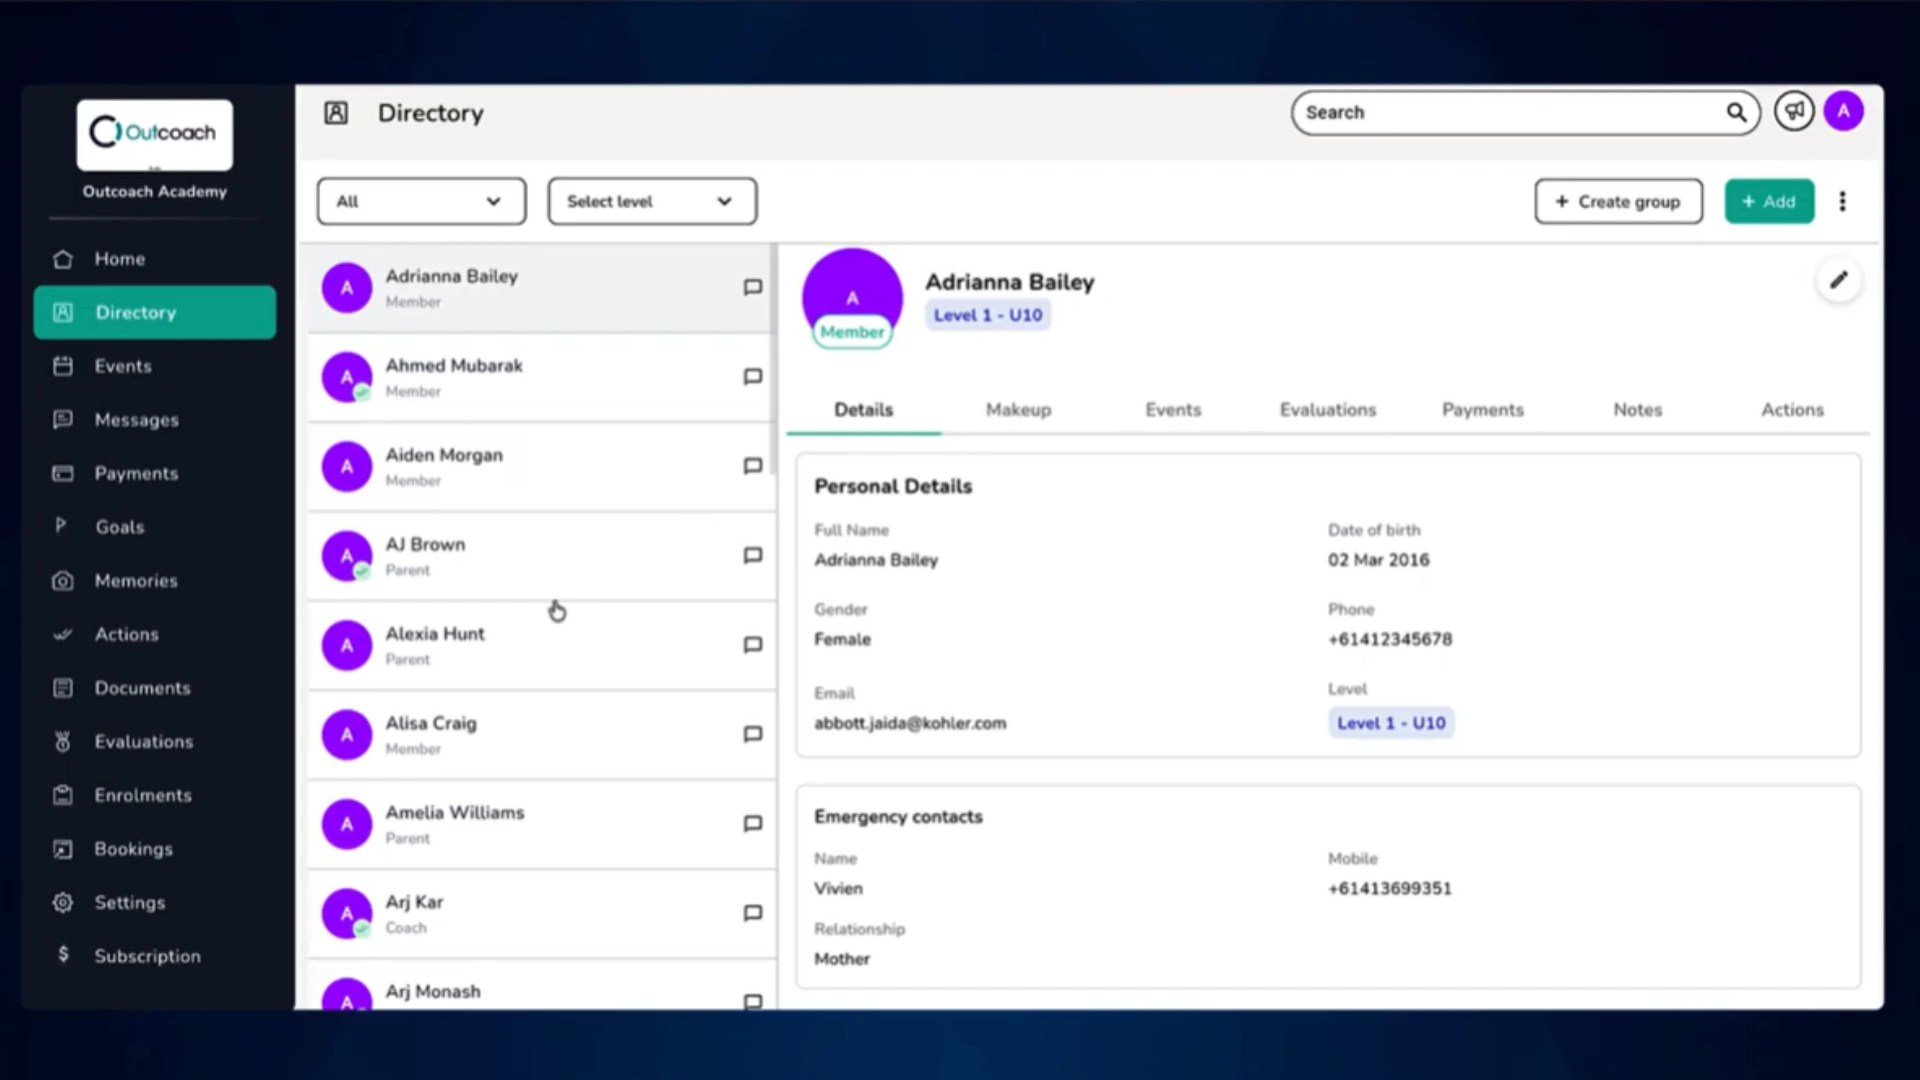Click the email abbott.jaida@kohler.com
This screenshot has height=1080, width=1920.
[x=910, y=723]
